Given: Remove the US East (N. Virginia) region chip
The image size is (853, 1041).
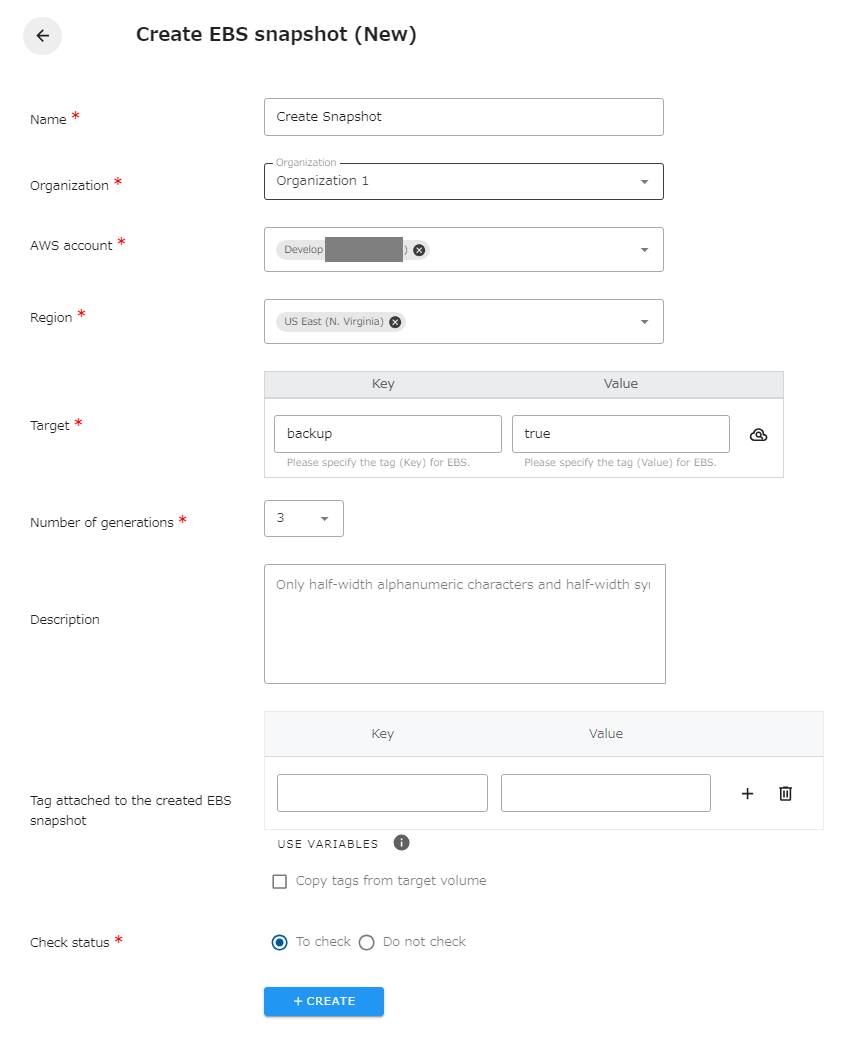Looking at the screenshot, I should [395, 321].
